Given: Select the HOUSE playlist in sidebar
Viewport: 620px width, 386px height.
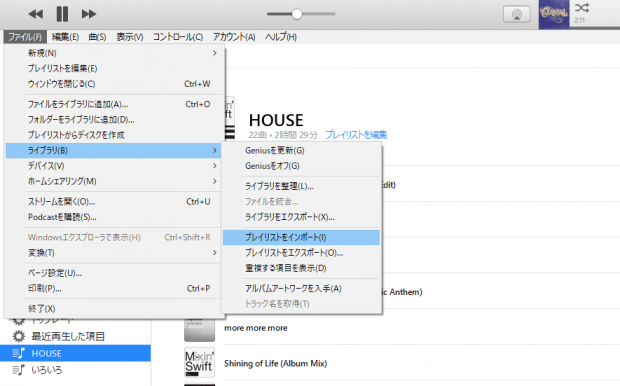Looking at the screenshot, I should pos(75,353).
